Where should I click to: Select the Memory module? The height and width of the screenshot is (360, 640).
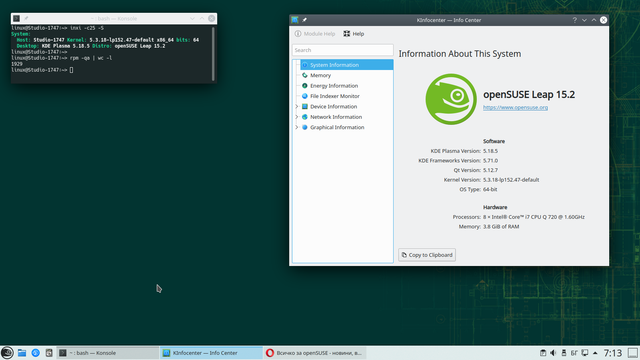320,75
